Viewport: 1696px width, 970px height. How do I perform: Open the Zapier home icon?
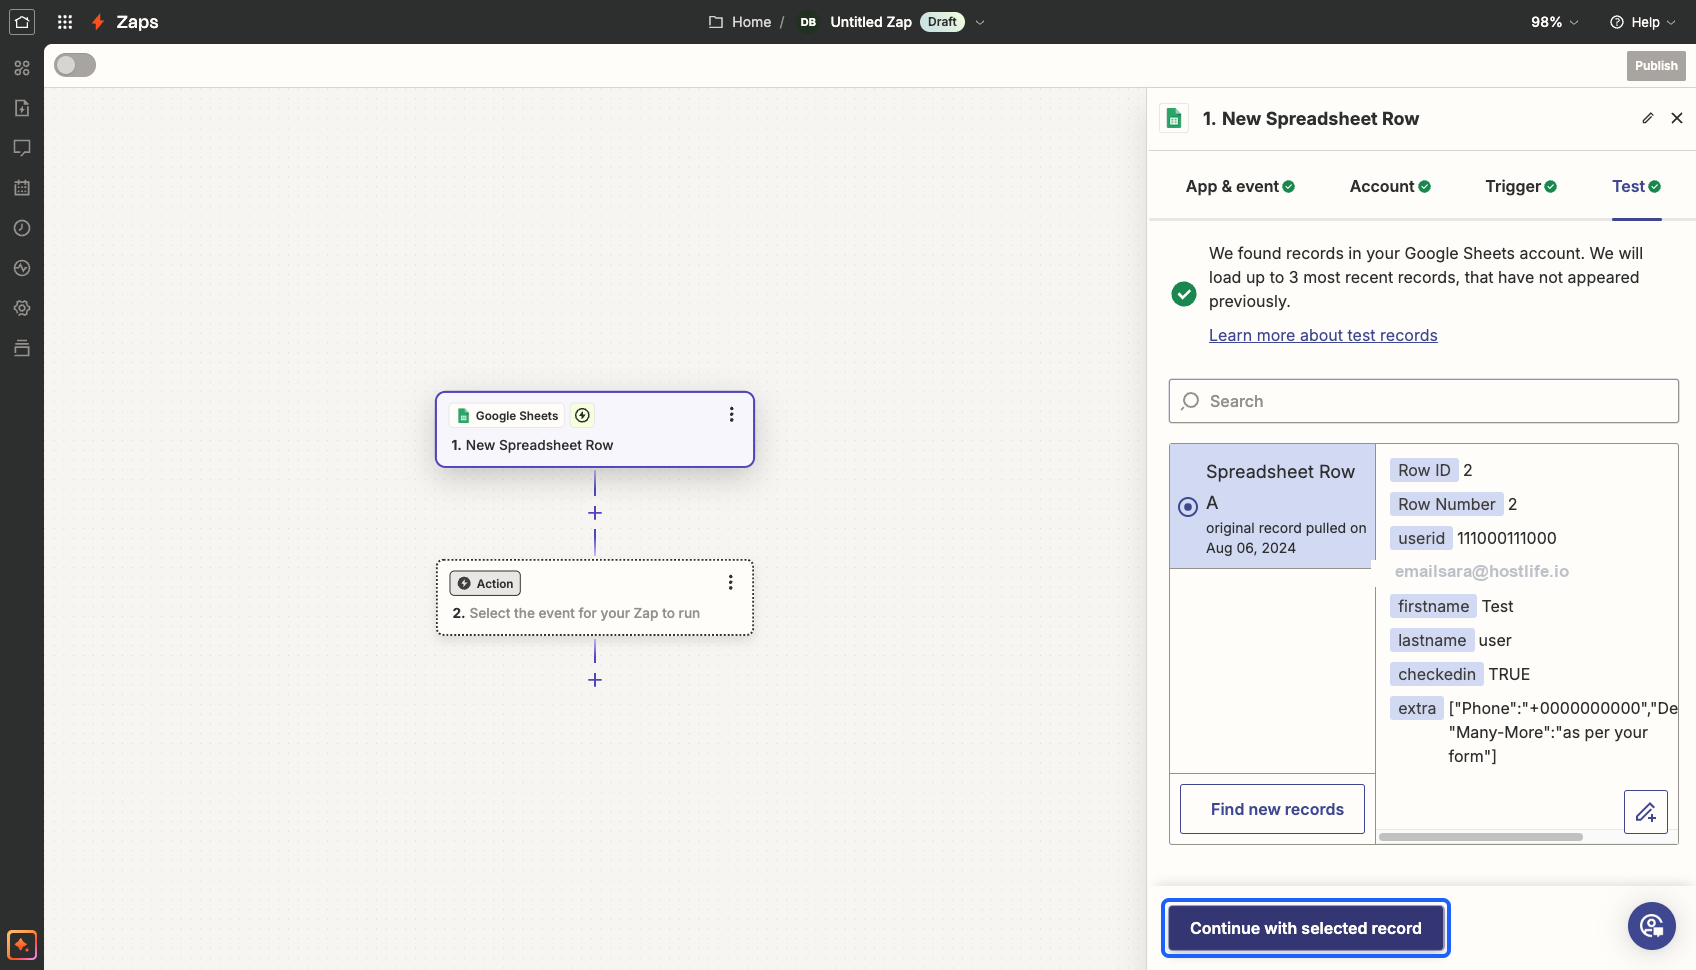pos(22,22)
